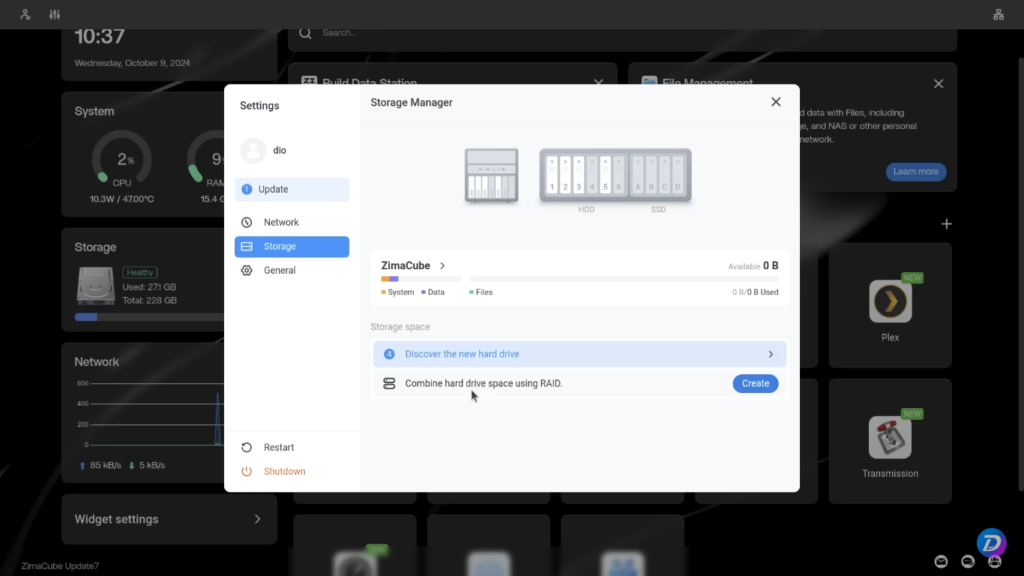Open the mail icon at bottom right
Image resolution: width=1024 pixels, height=576 pixels.
point(941,561)
